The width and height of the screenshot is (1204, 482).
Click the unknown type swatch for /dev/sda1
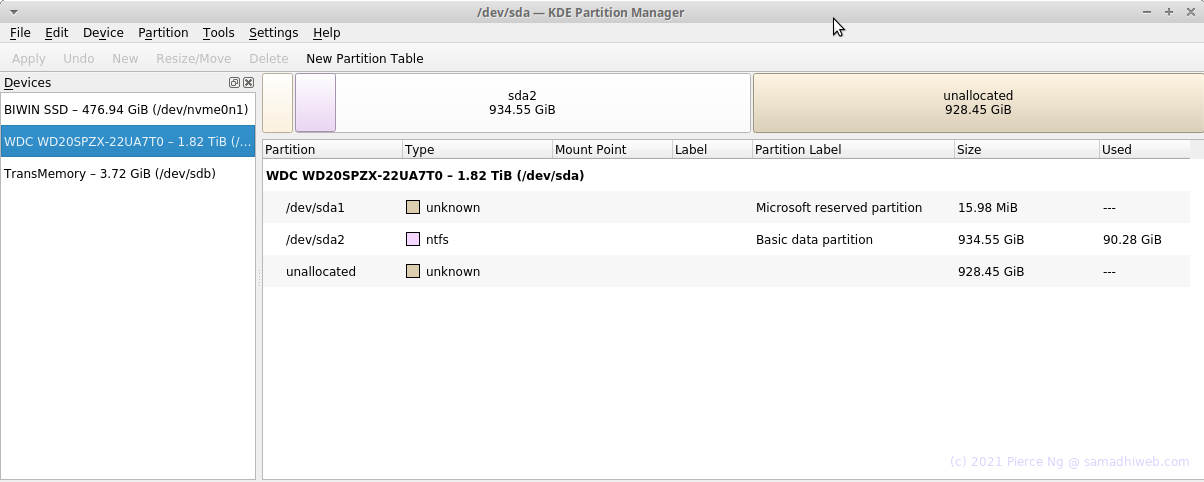coord(412,208)
